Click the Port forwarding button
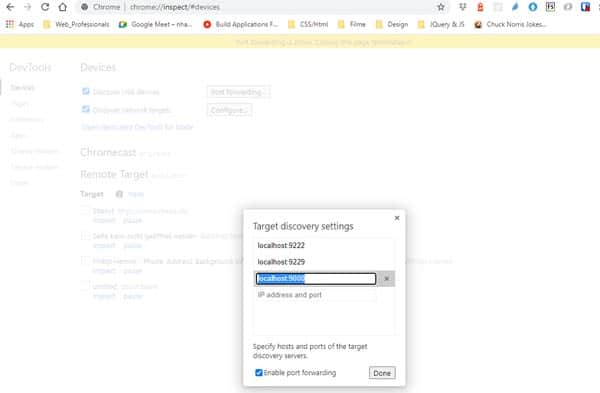The height and width of the screenshot is (393, 600). 239,92
